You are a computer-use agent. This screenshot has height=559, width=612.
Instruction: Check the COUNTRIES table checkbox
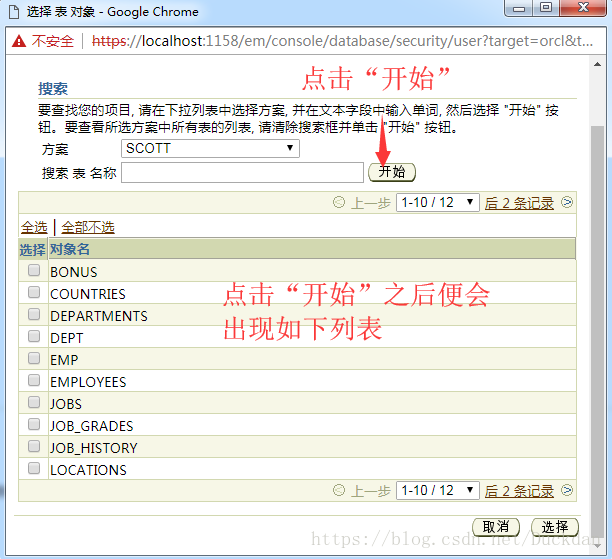coord(34,292)
